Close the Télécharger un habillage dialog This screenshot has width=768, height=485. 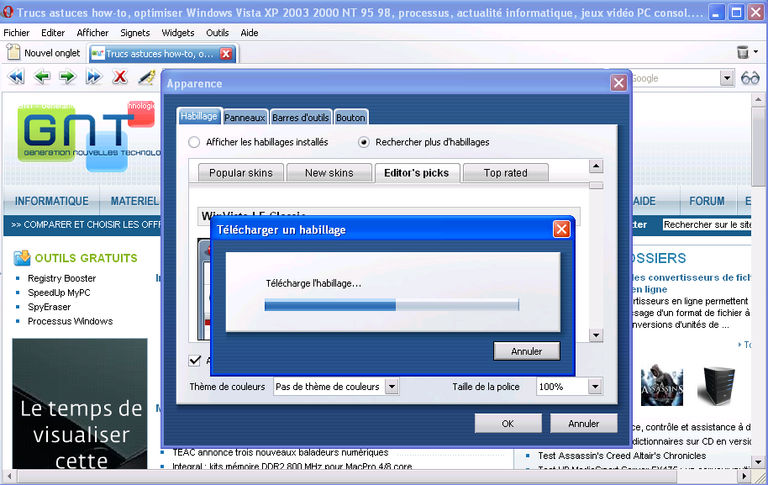561,229
